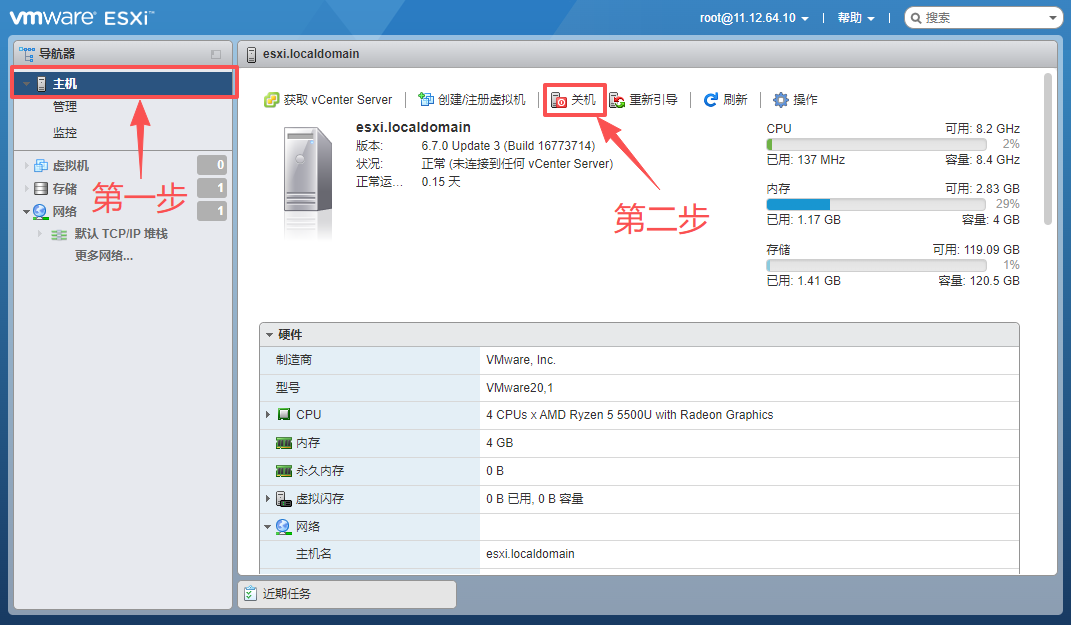Image resolution: width=1071 pixels, height=625 pixels.
Task: Click 'VMware20,1' model value
Action: point(520,388)
